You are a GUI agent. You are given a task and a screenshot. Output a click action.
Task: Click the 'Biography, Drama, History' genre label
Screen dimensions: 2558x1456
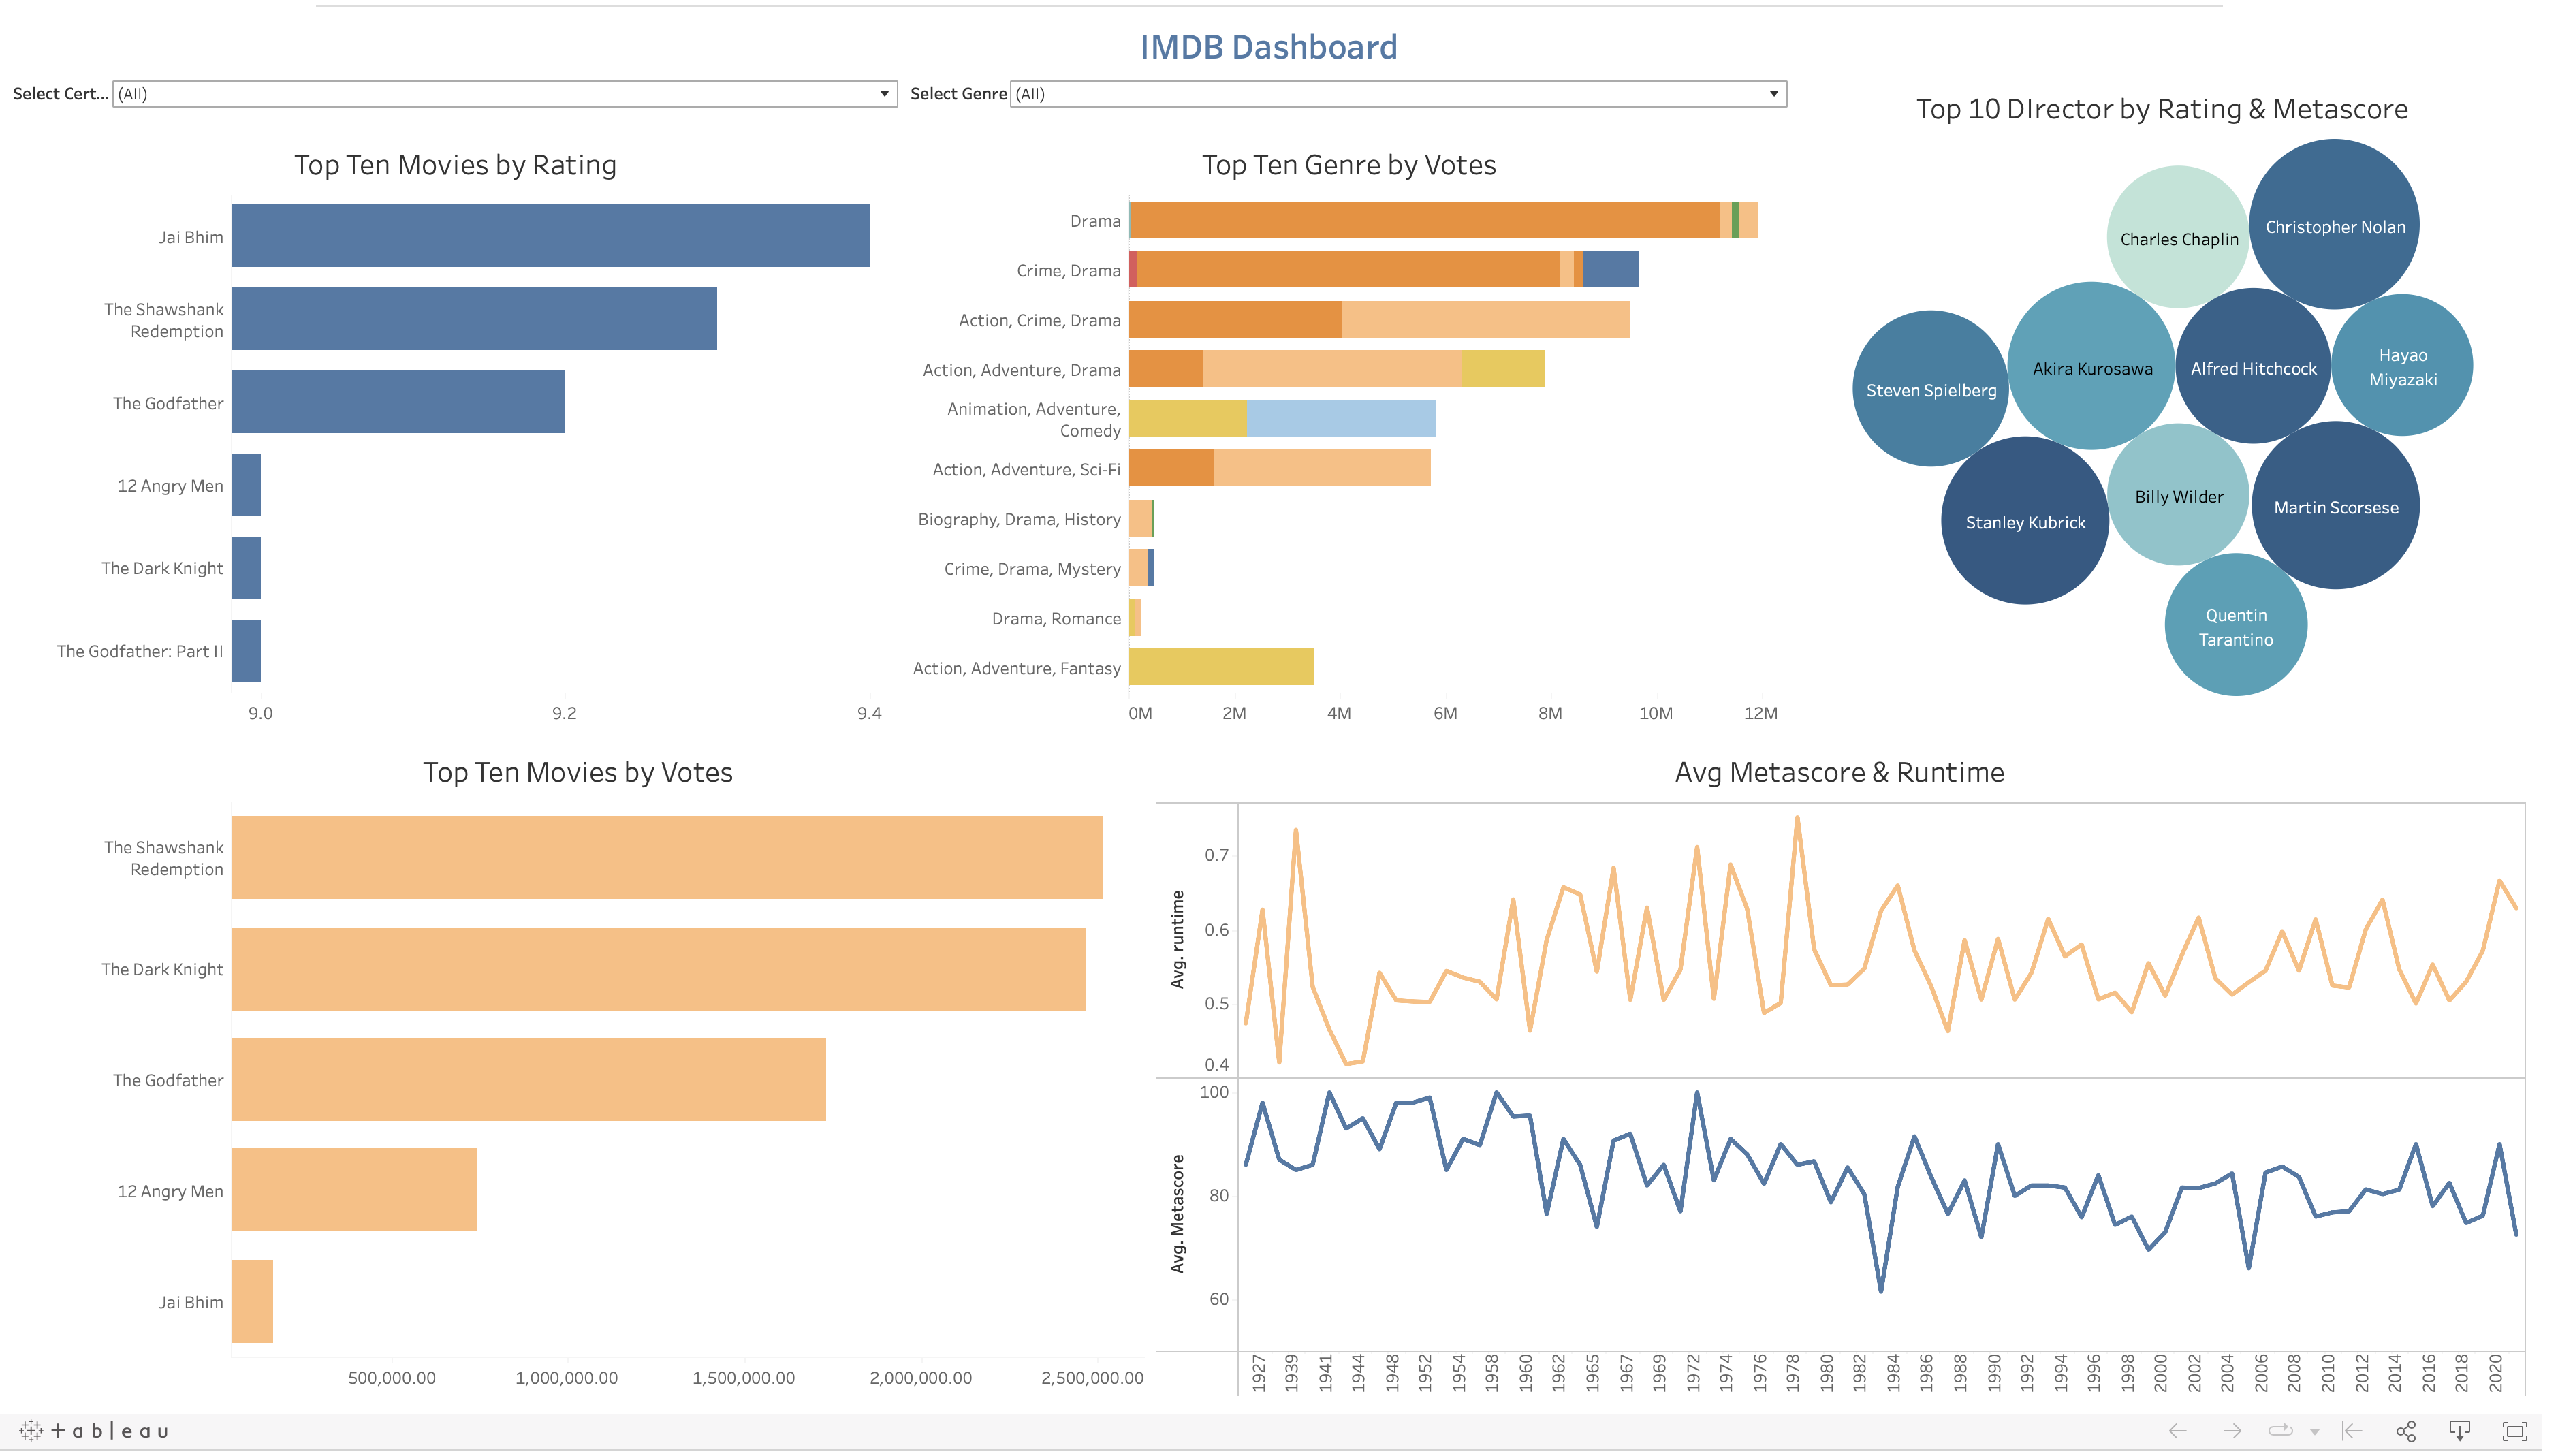pos(1019,519)
